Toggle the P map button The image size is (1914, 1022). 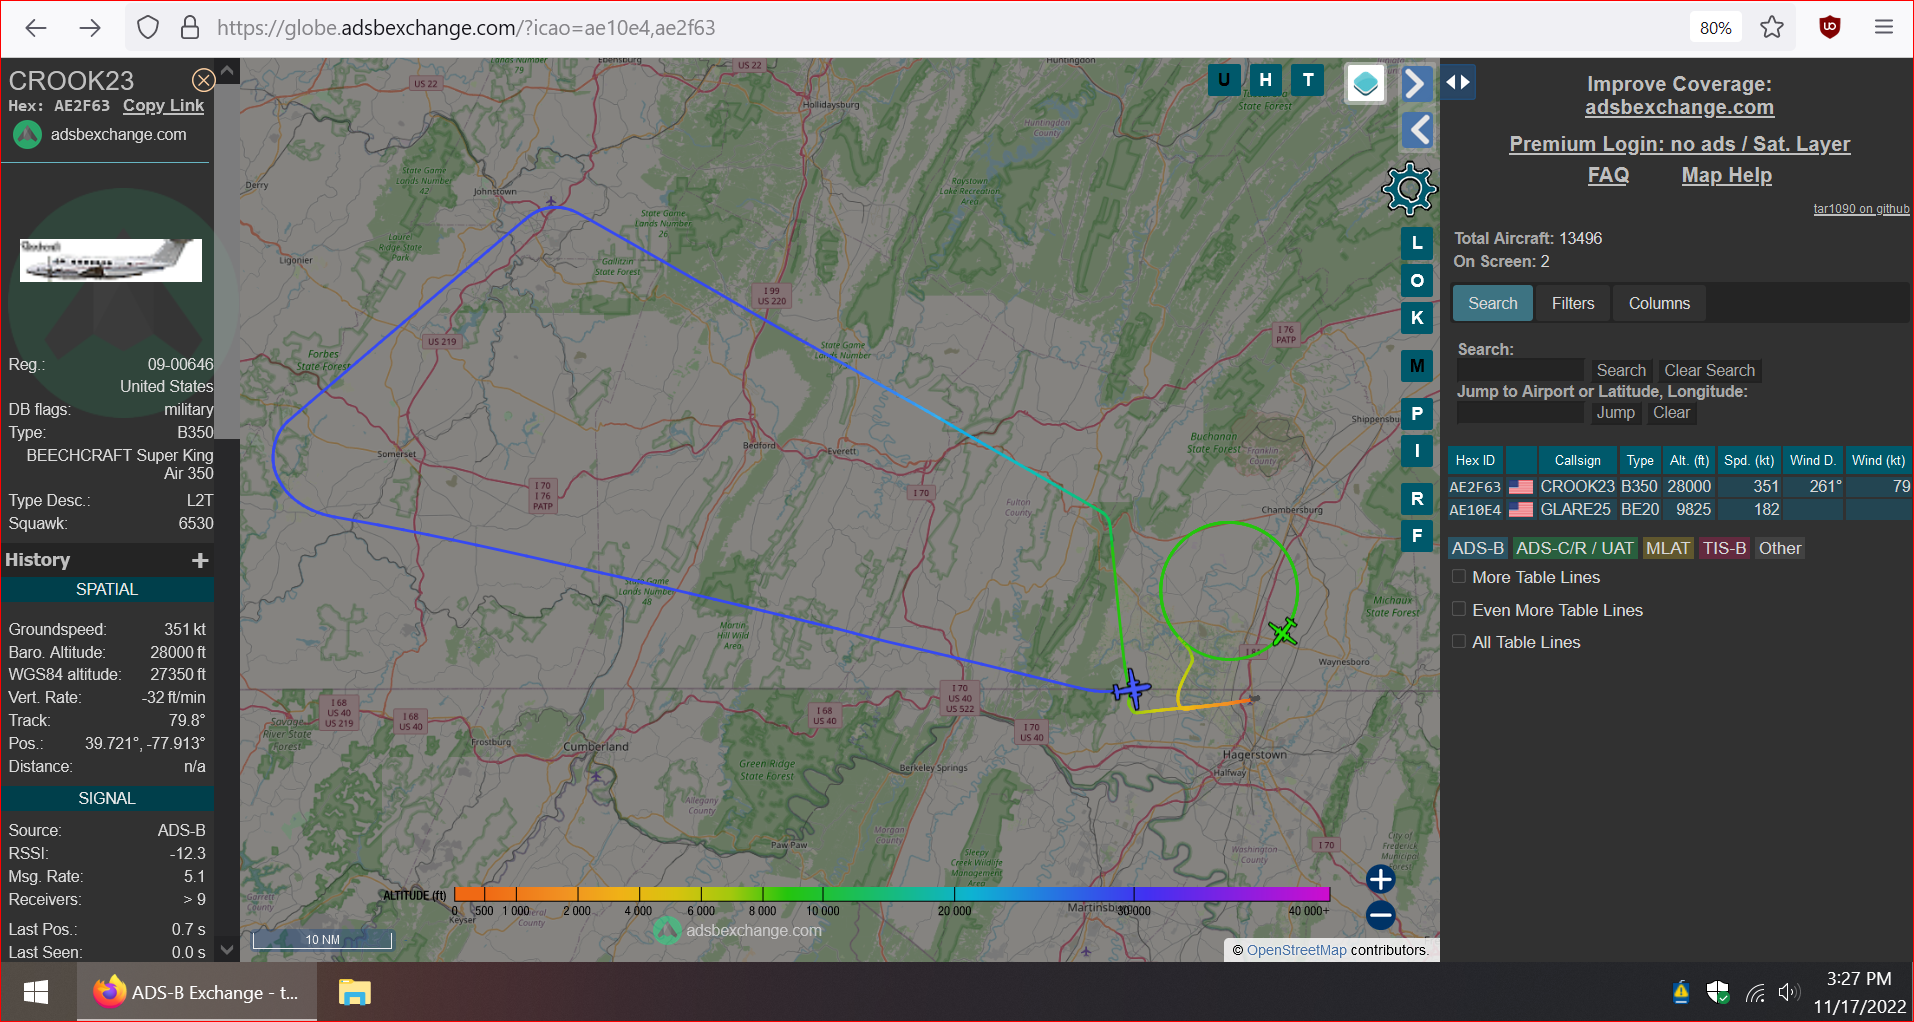click(1417, 414)
